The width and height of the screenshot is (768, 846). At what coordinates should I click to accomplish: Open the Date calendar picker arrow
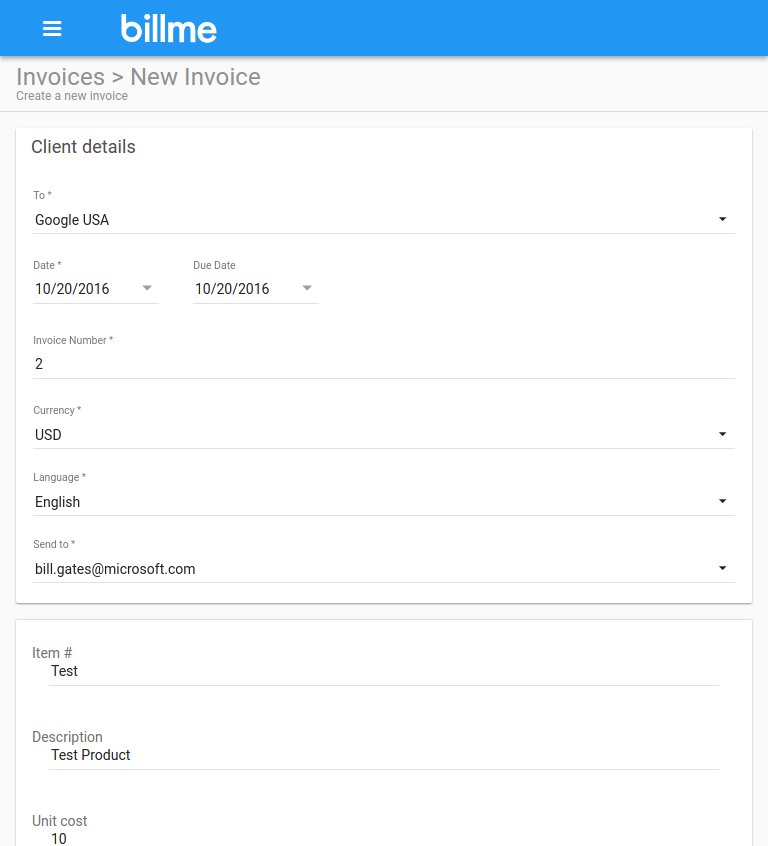147,288
